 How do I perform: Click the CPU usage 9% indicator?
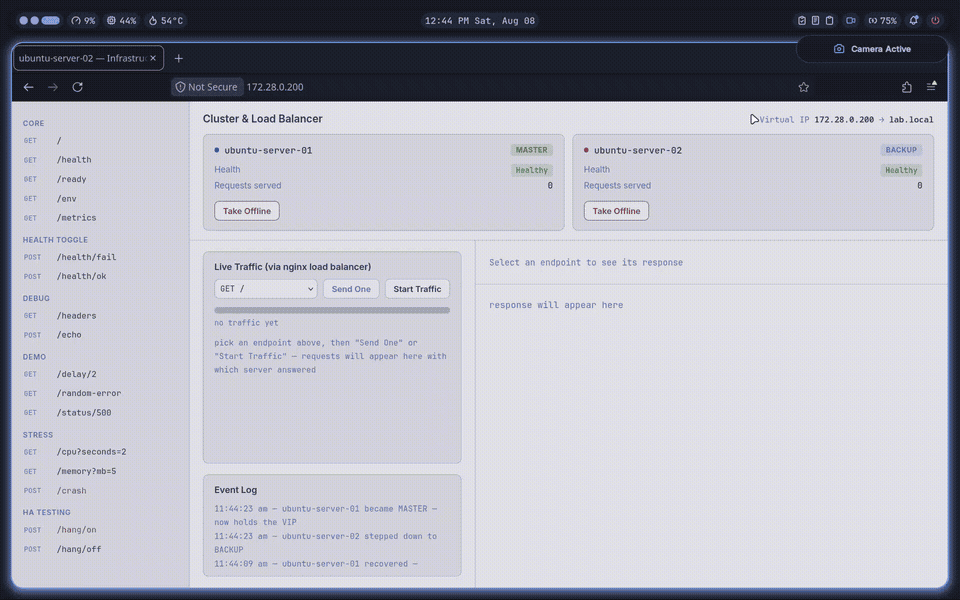(x=83, y=20)
